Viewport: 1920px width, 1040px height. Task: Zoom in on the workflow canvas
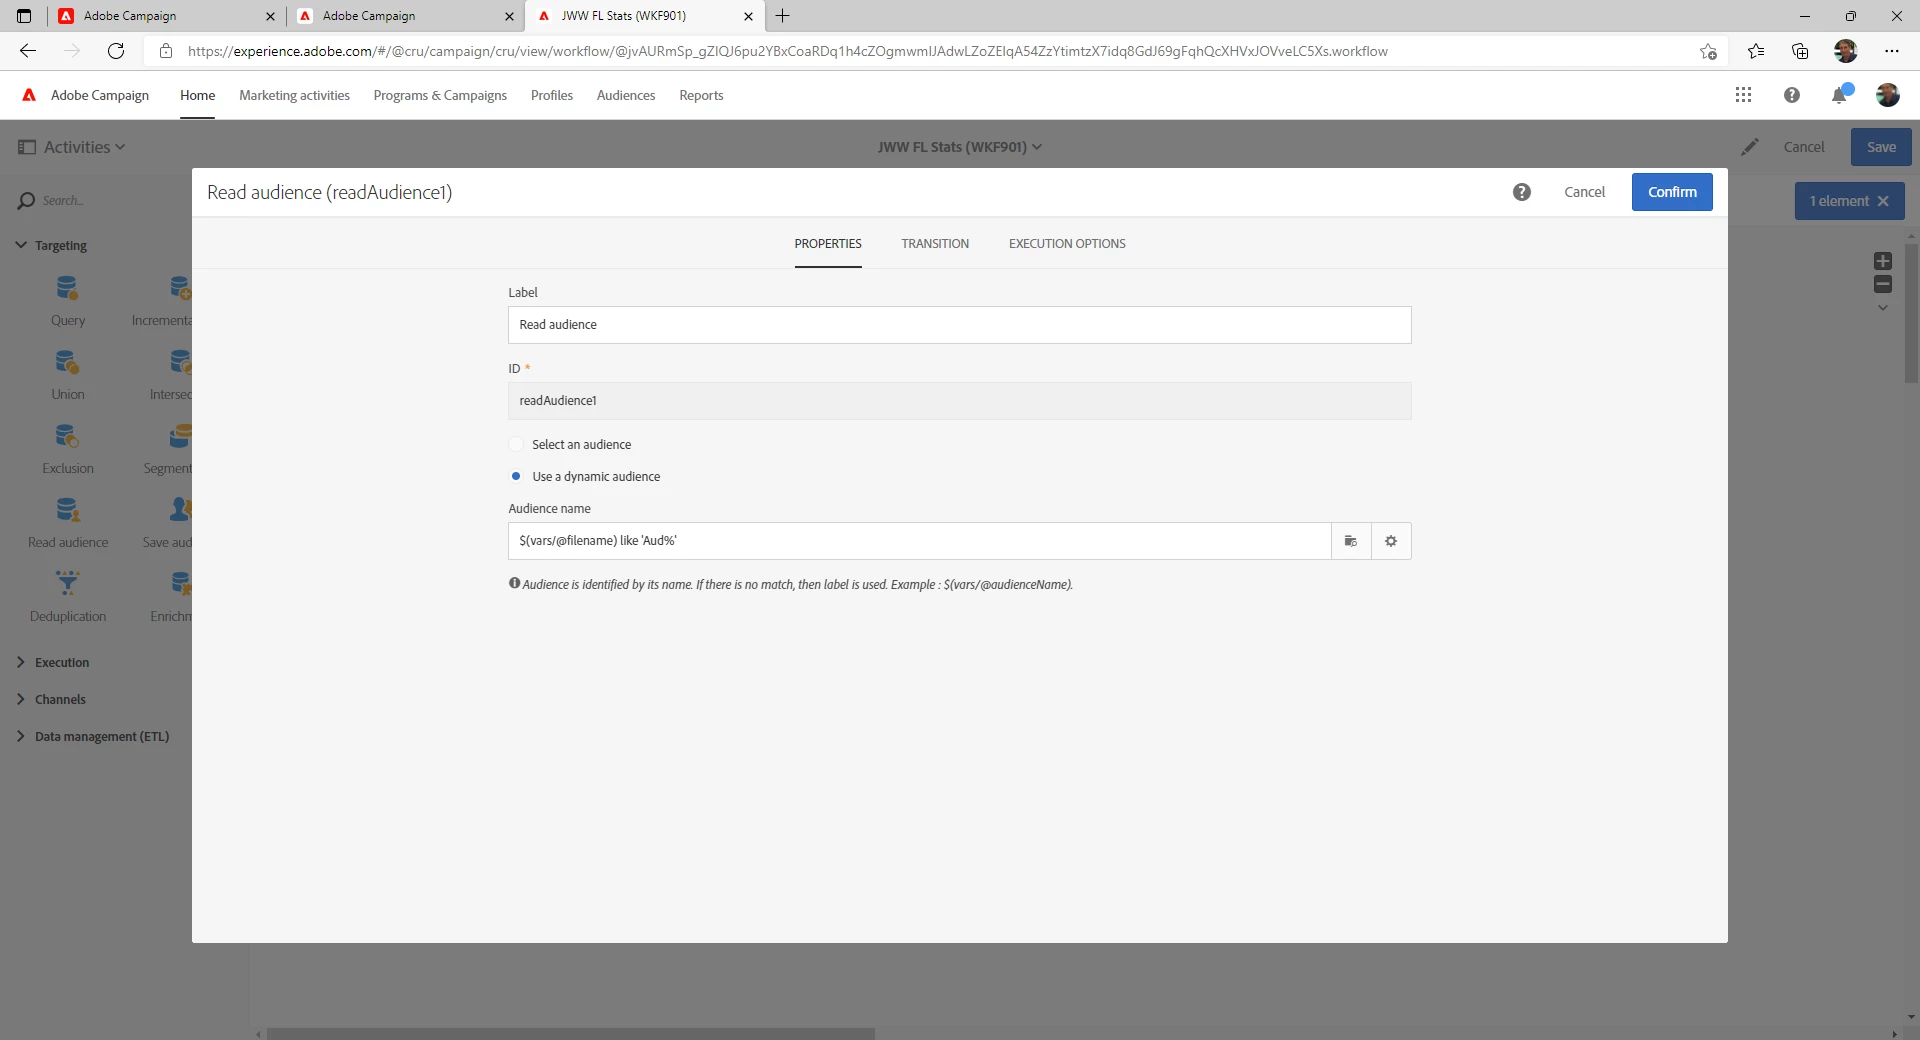[x=1883, y=261]
